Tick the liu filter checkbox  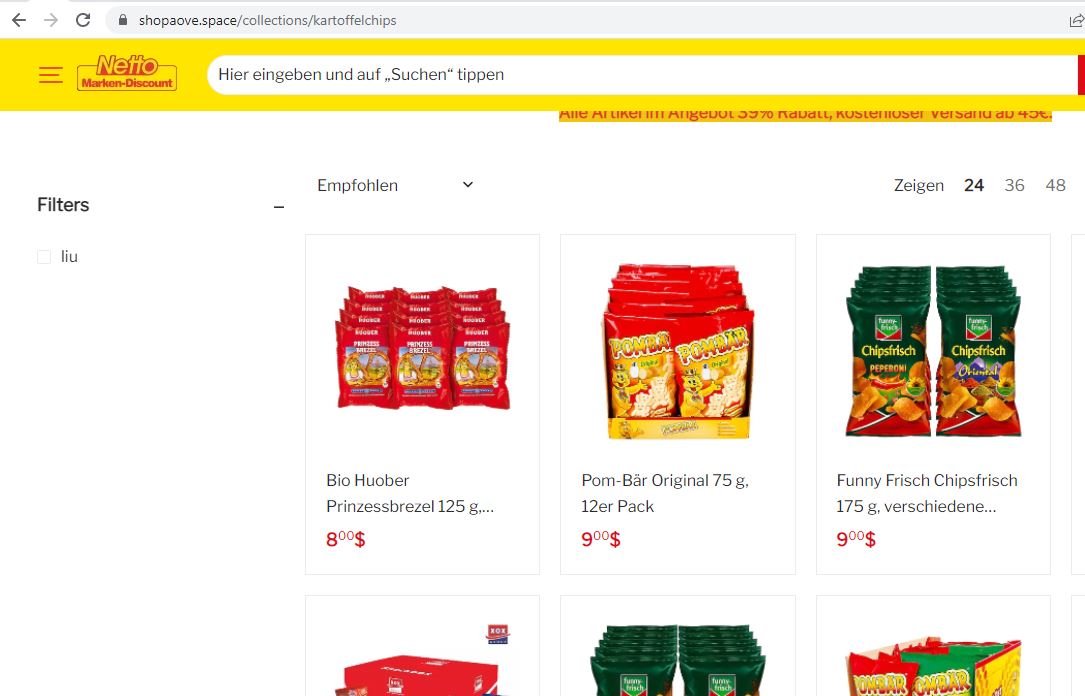[x=44, y=257]
